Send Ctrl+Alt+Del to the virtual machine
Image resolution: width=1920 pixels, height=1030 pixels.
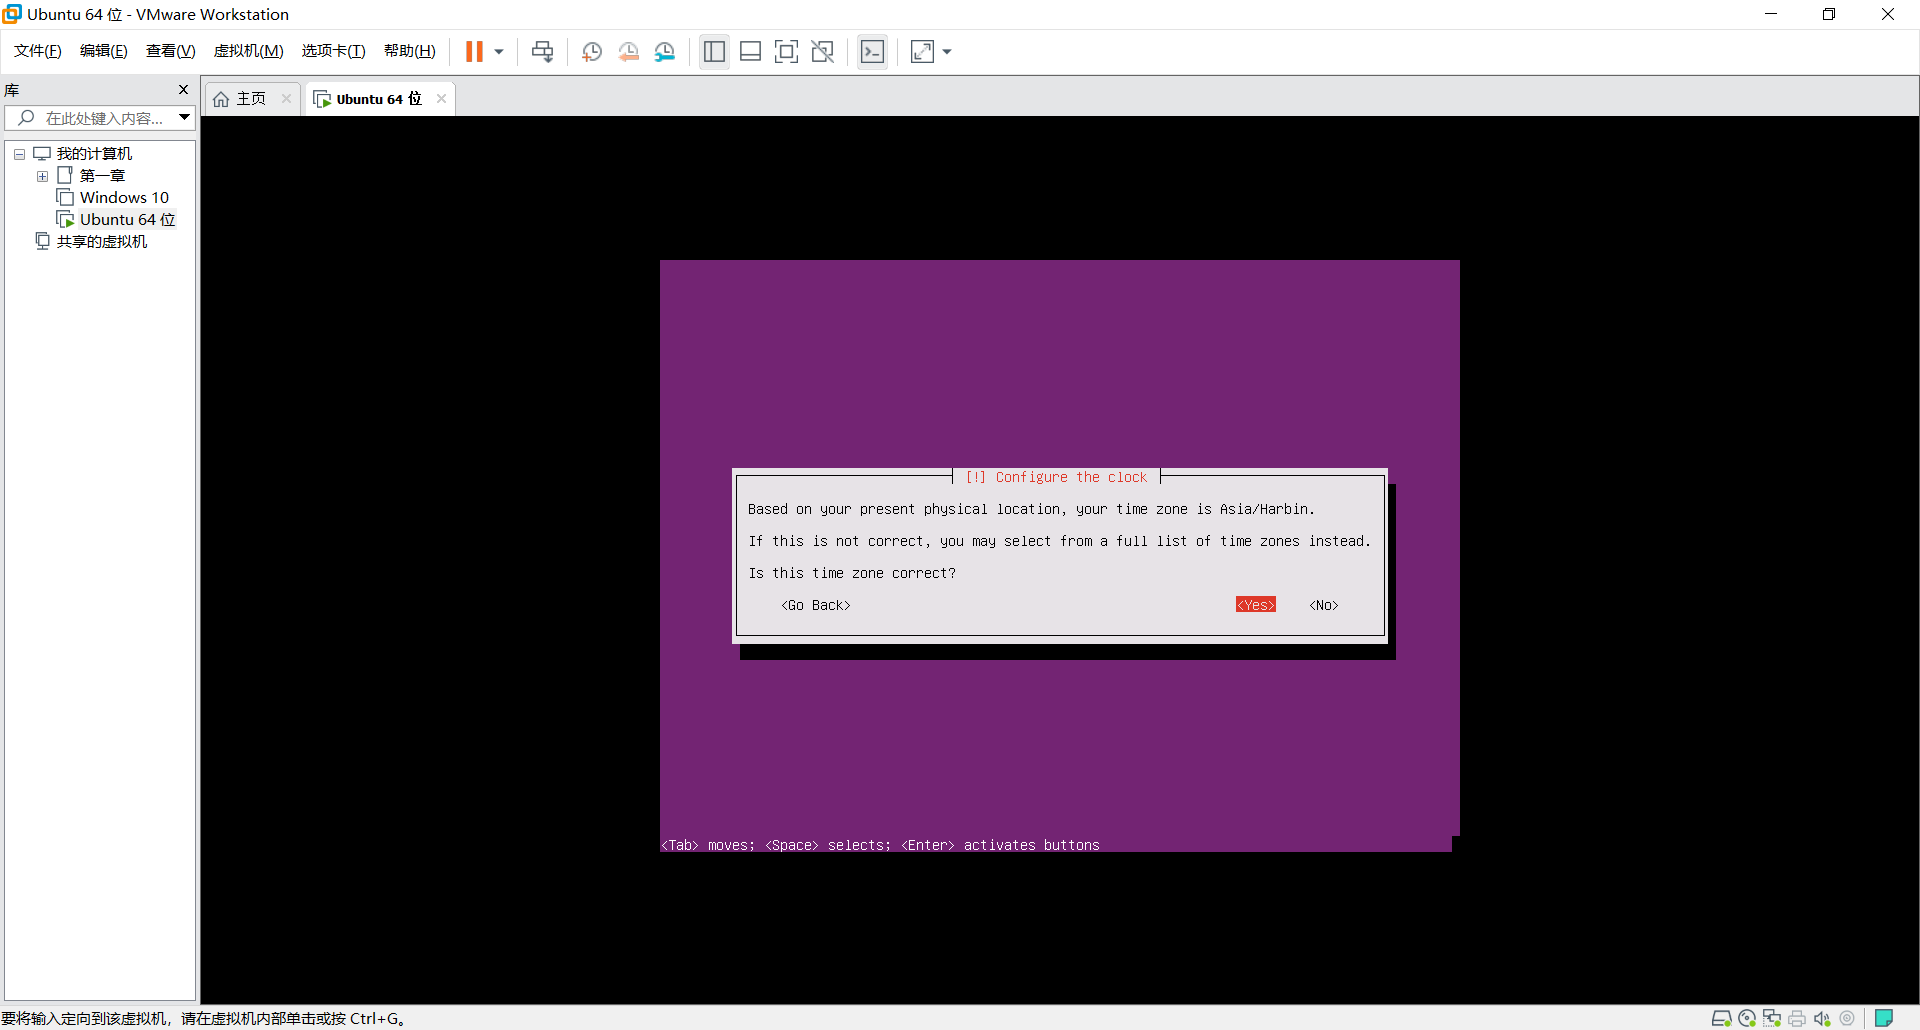[x=542, y=52]
